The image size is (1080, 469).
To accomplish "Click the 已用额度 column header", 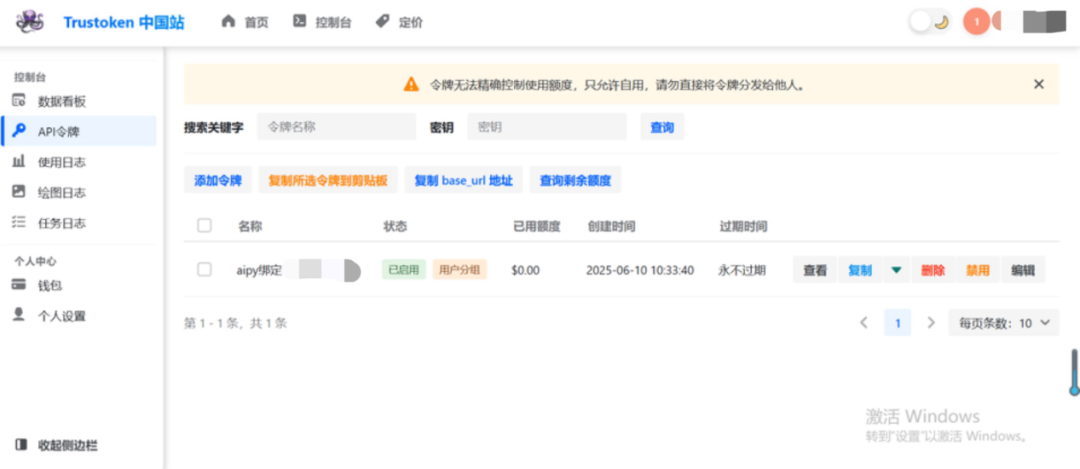I will (537, 226).
